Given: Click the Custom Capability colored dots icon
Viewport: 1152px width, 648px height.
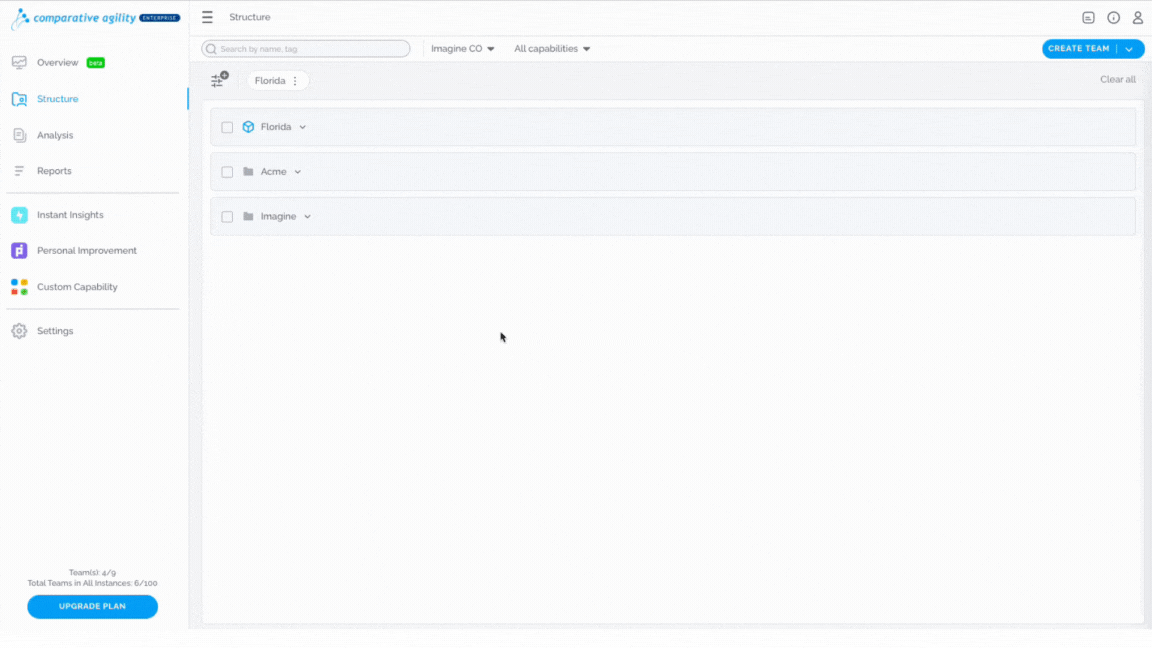Looking at the screenshot, I should tap(19, 287).
